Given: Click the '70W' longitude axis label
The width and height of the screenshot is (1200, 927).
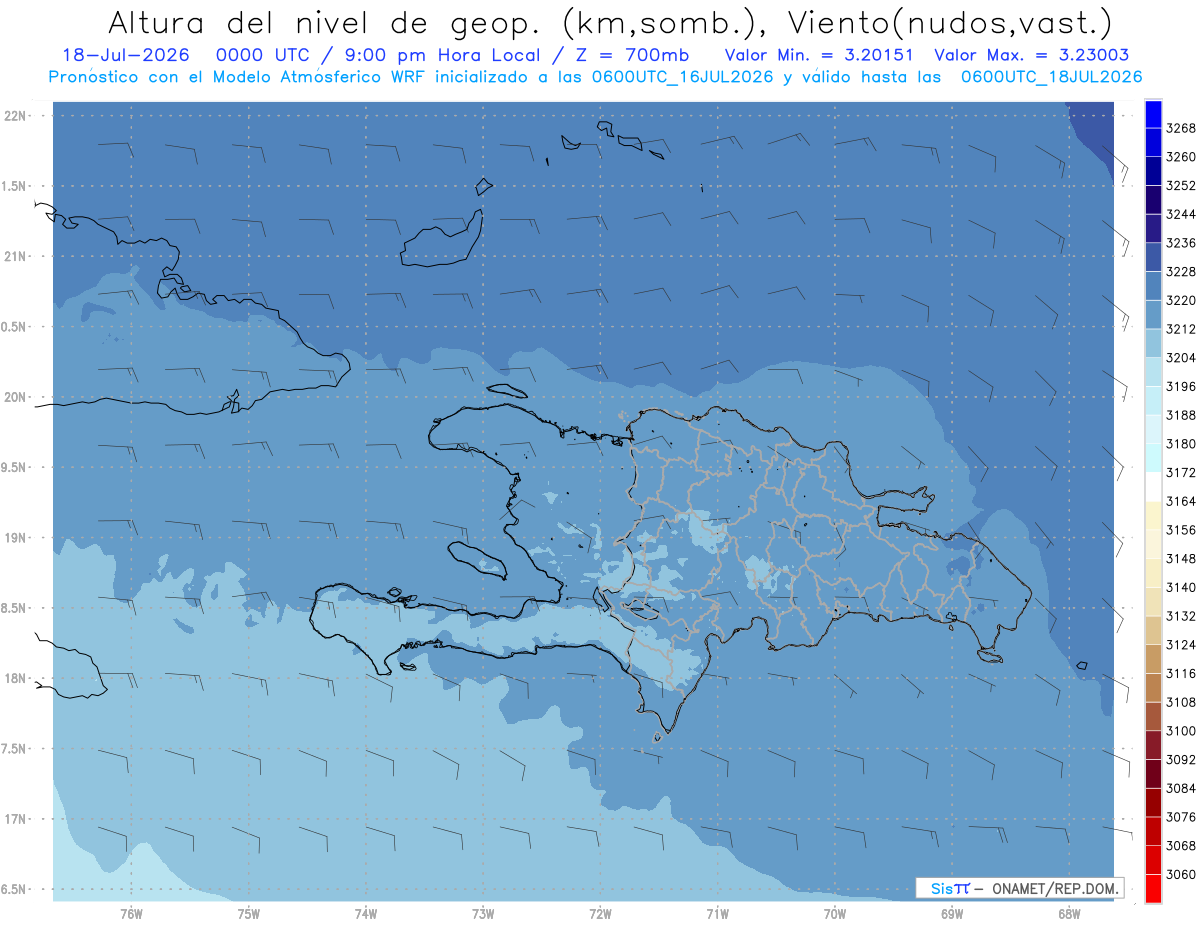Looking at the screenshot, I should click(x=835, y=913).
